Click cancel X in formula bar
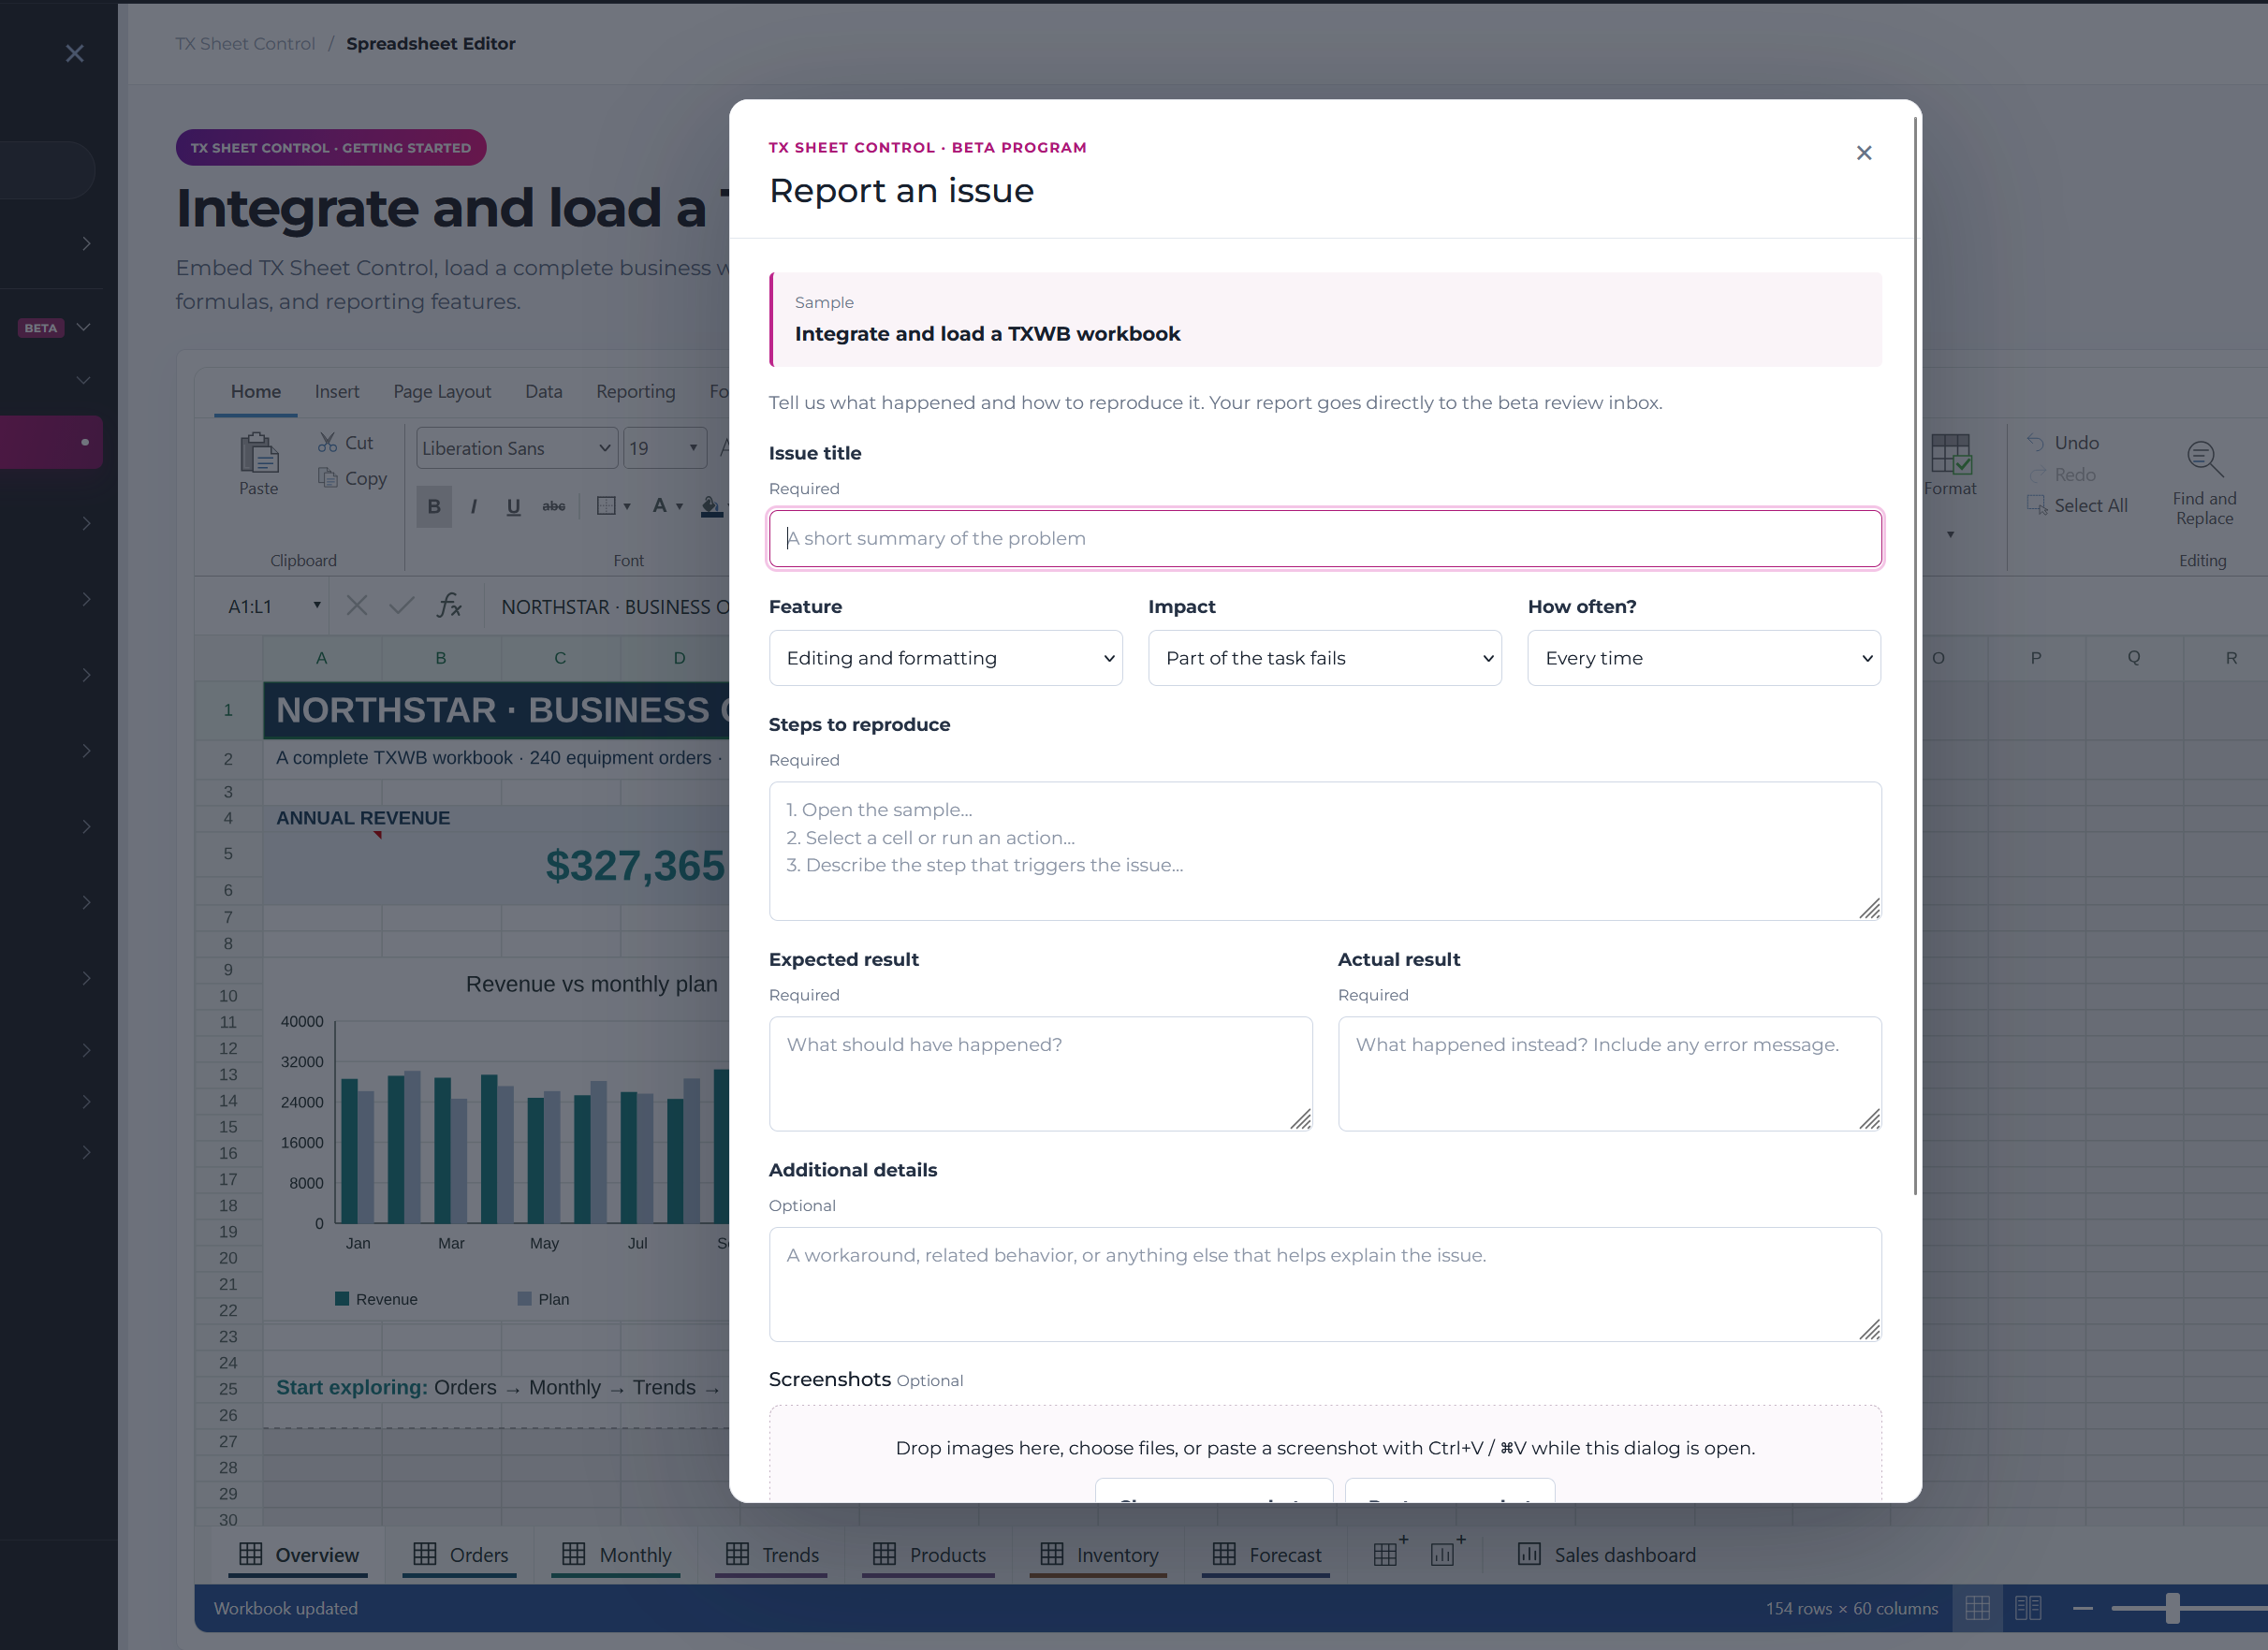 point(357,606)
